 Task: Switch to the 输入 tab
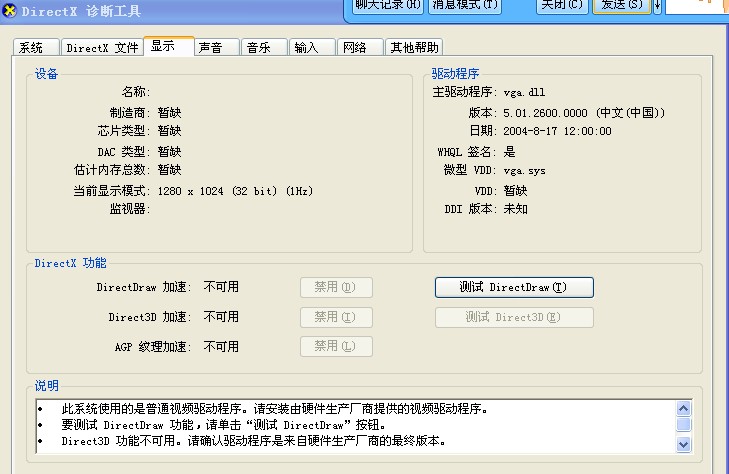312,47
